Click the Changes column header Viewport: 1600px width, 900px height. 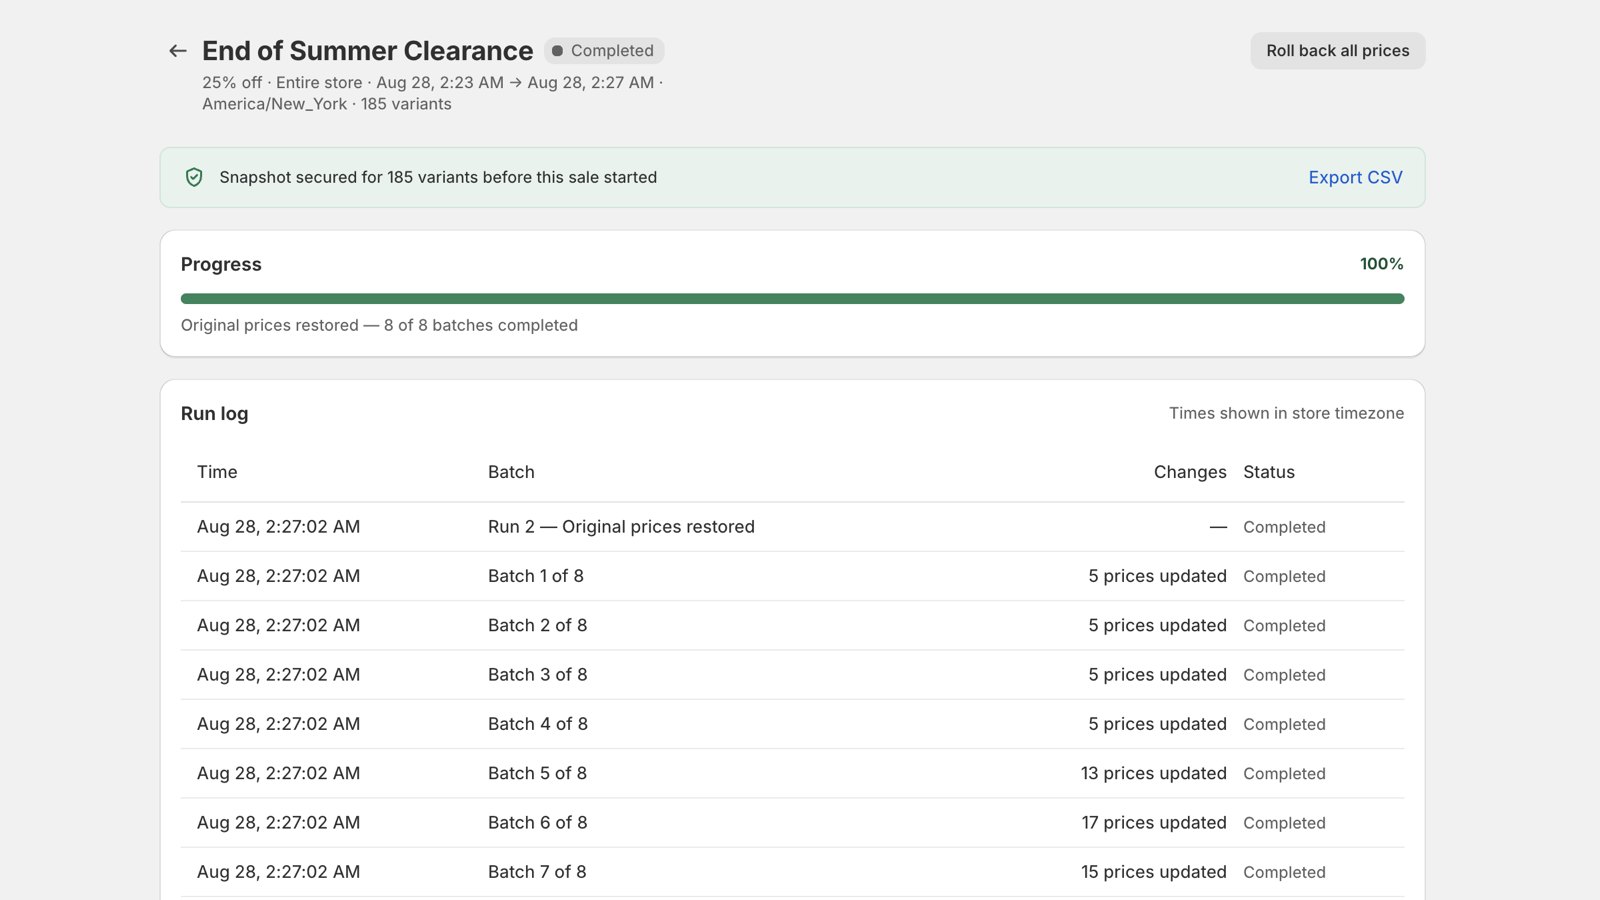pyautogui.click(x=1190, y=472)
